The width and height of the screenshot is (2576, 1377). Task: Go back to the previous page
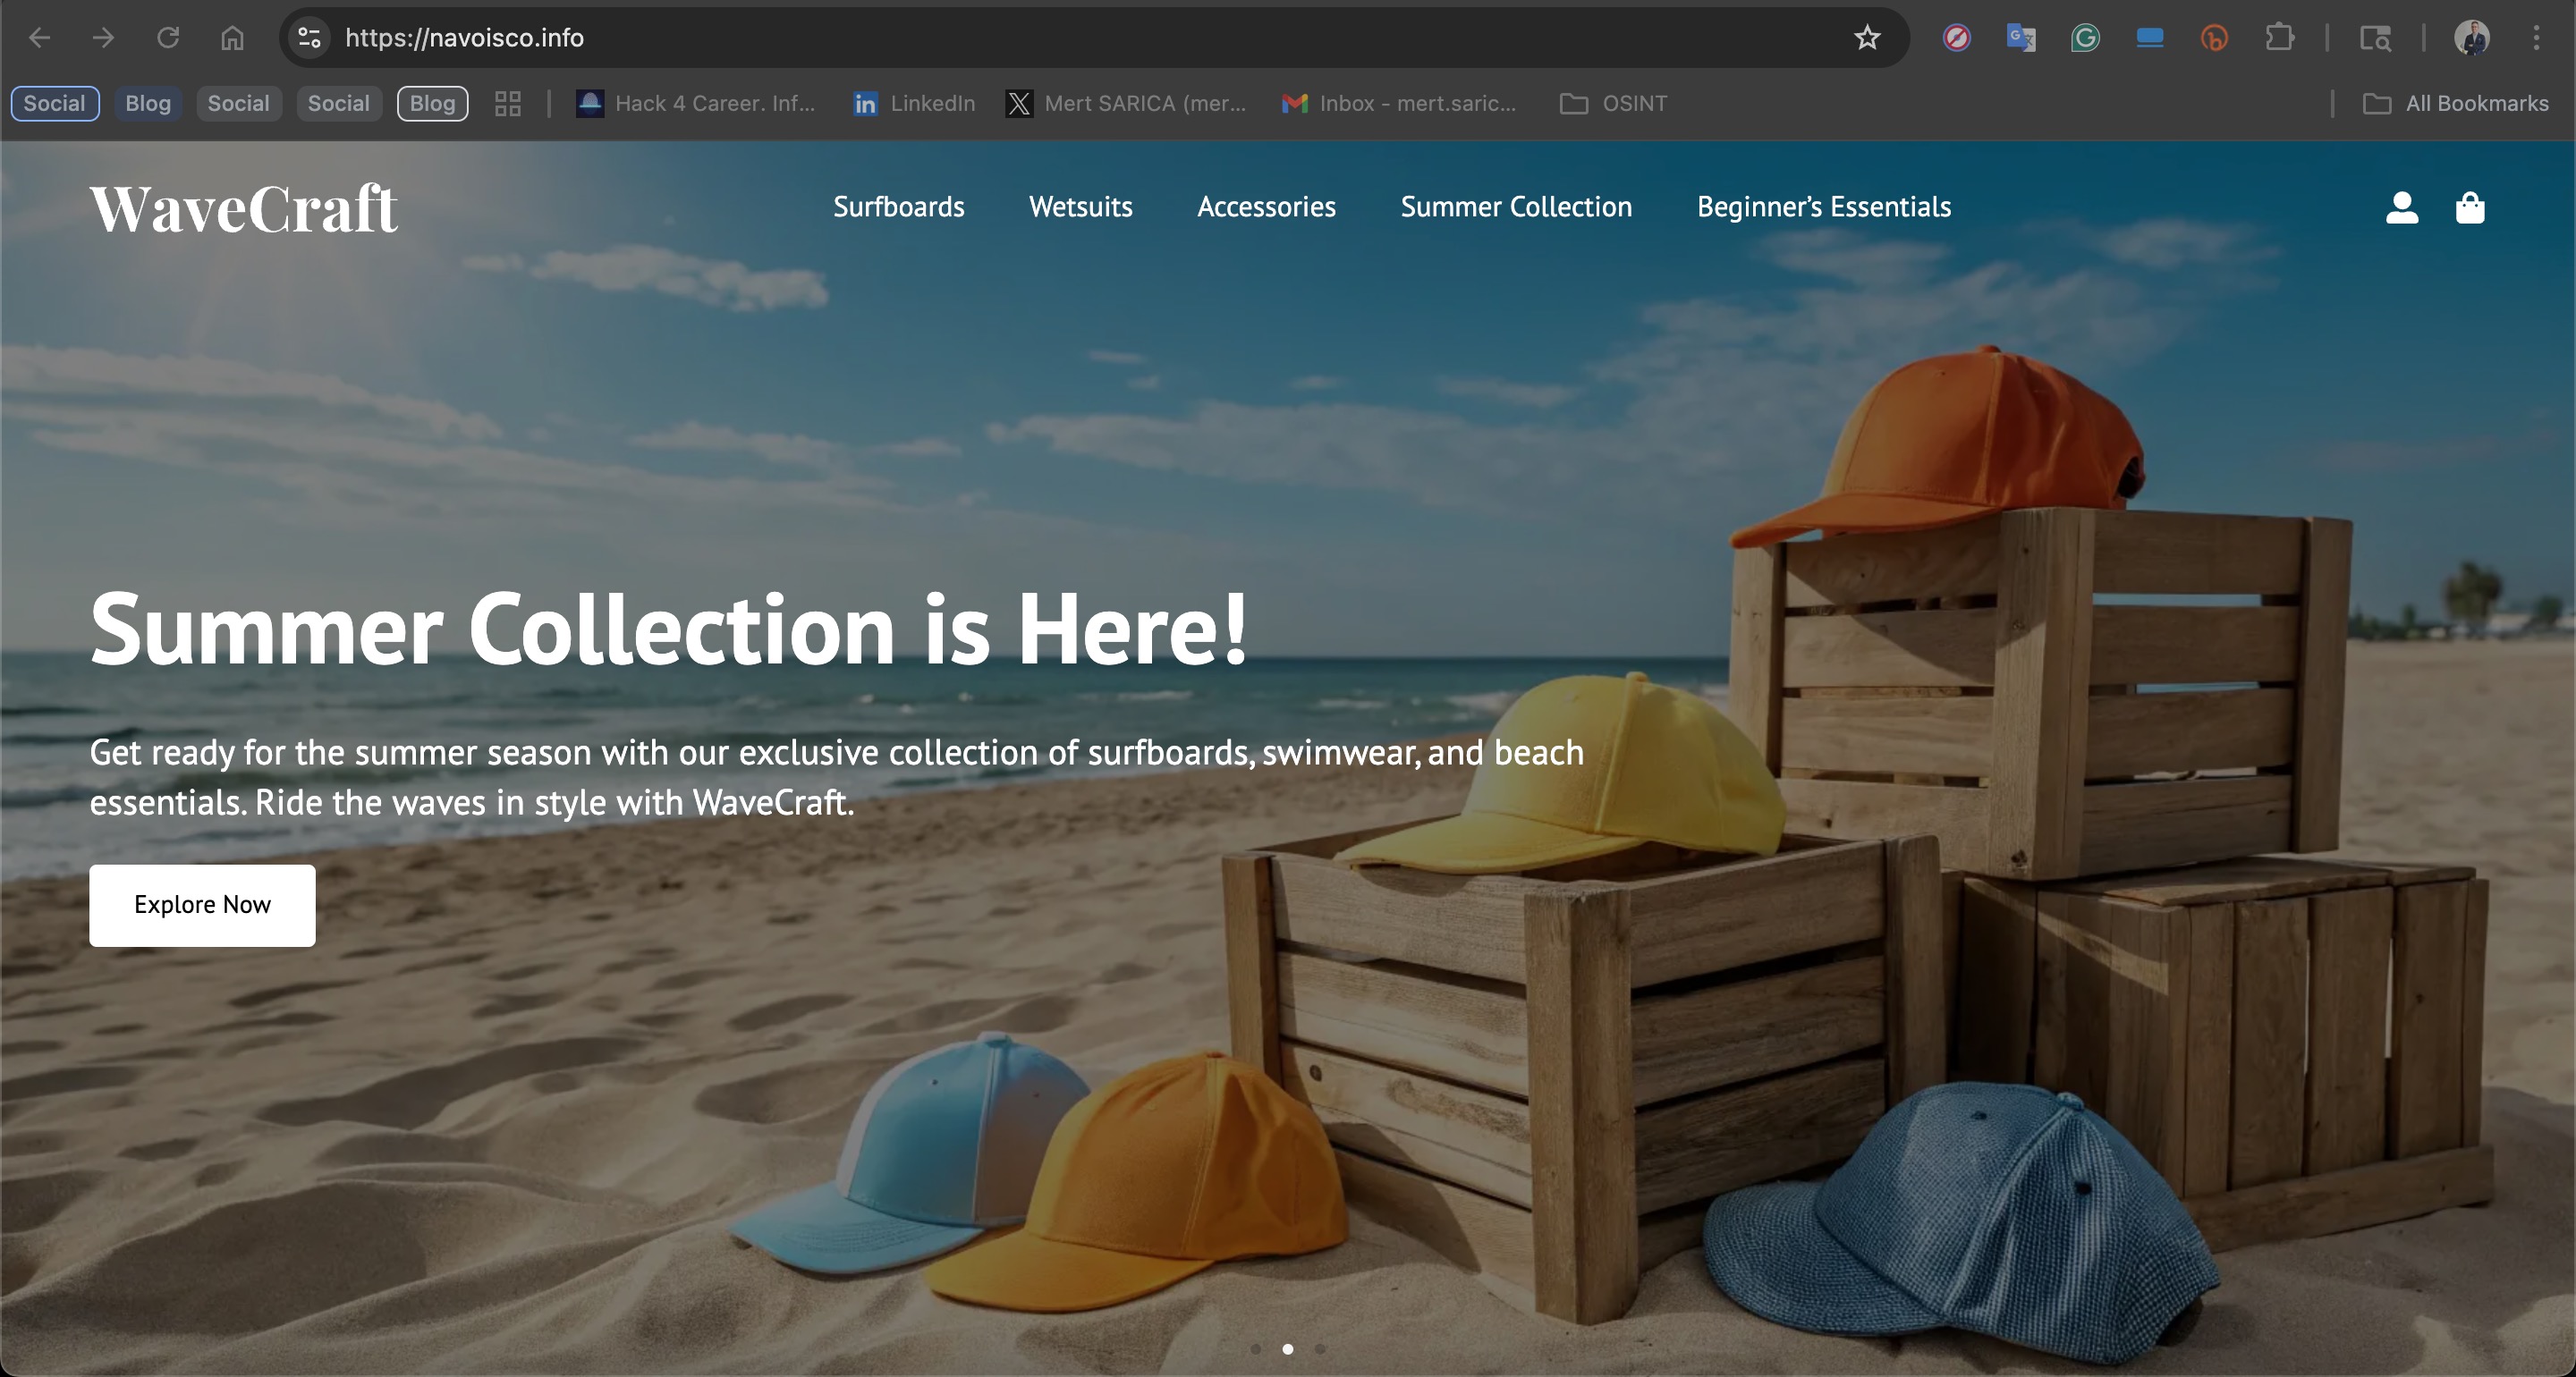pyautogui.click(x=39, y=38)
